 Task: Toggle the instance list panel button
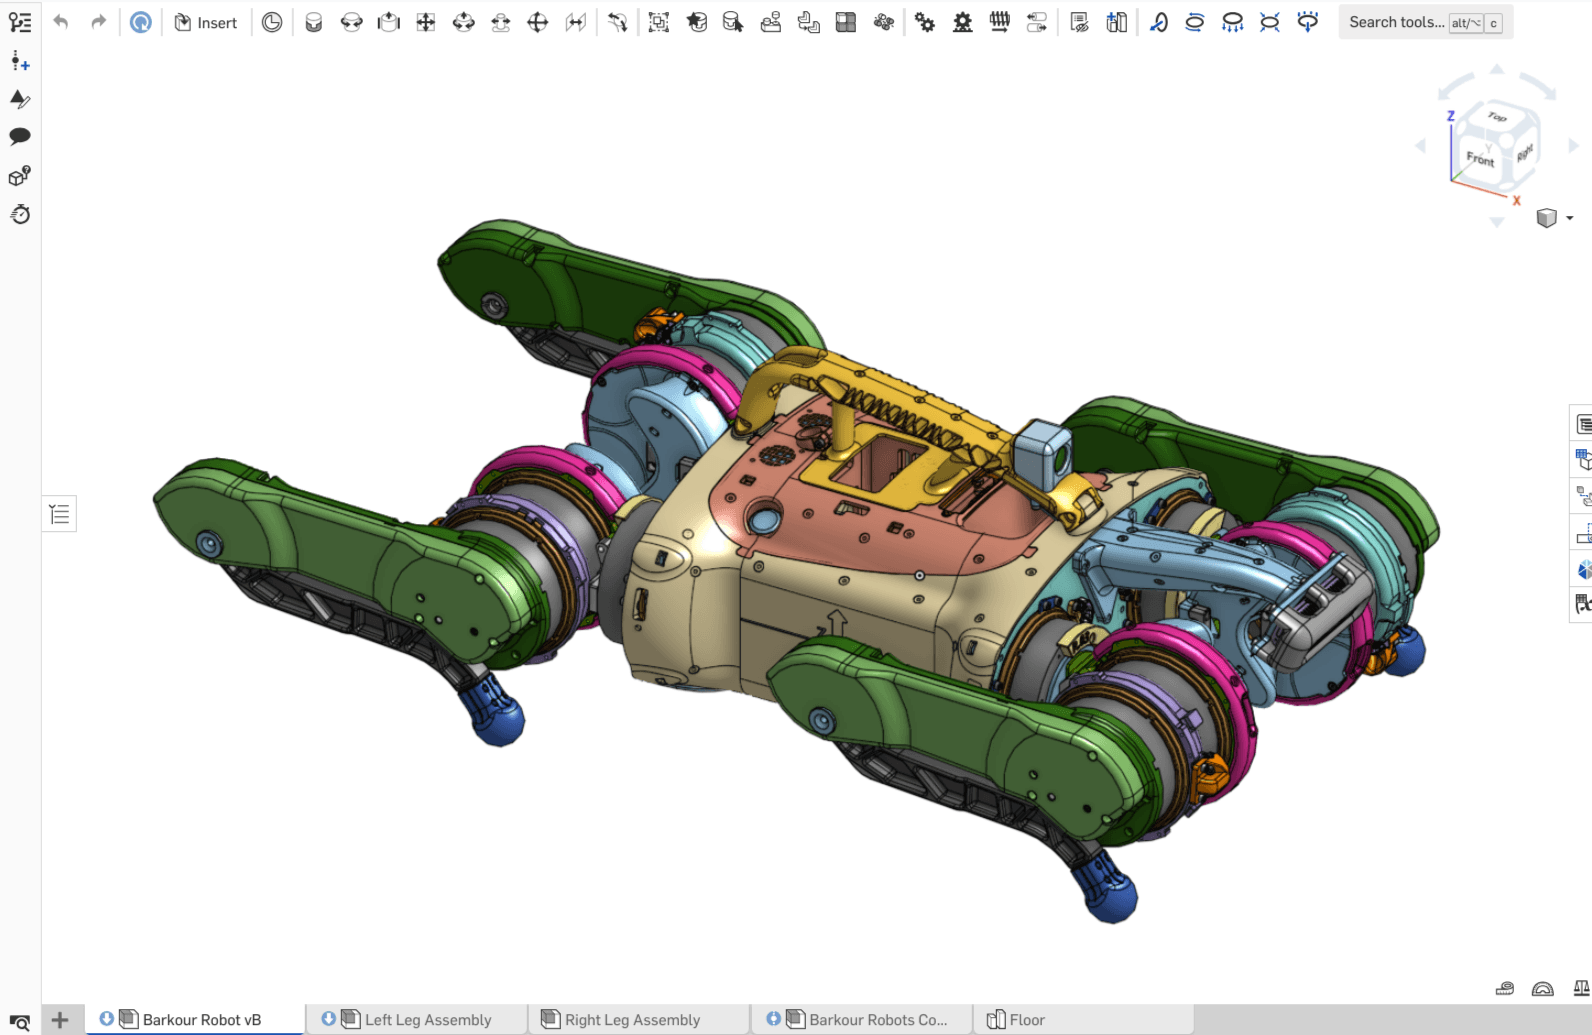(x=60, y=514)
